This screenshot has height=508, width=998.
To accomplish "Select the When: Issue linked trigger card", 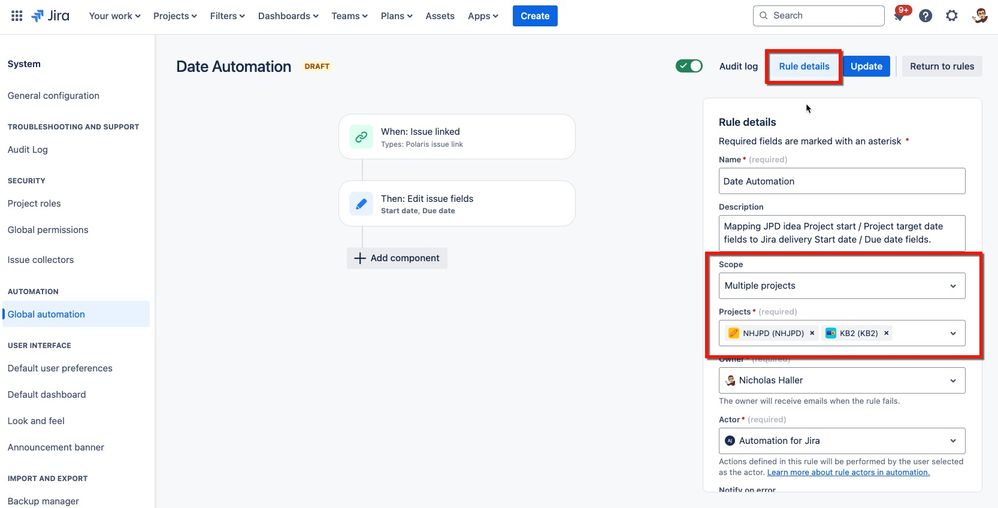I will coord(457,137).
